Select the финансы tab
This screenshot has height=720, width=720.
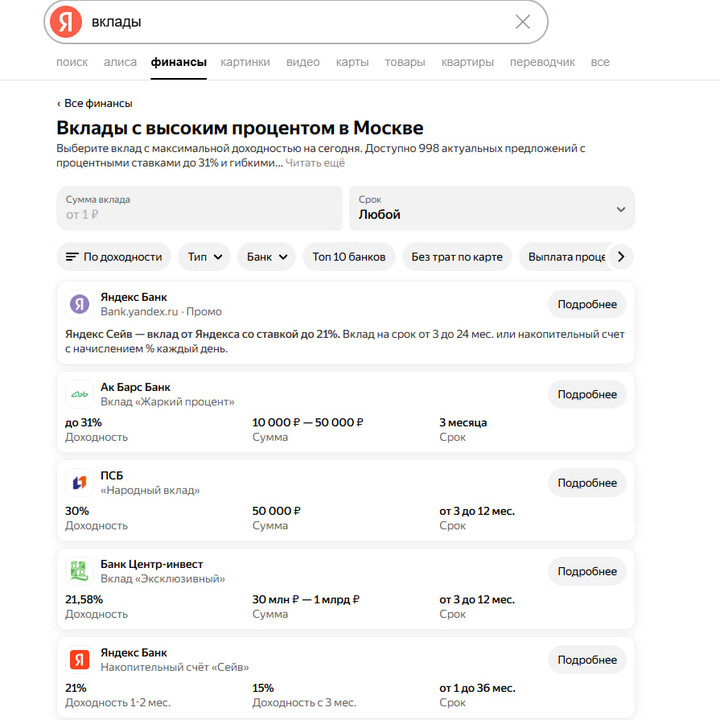pos(179,62)
